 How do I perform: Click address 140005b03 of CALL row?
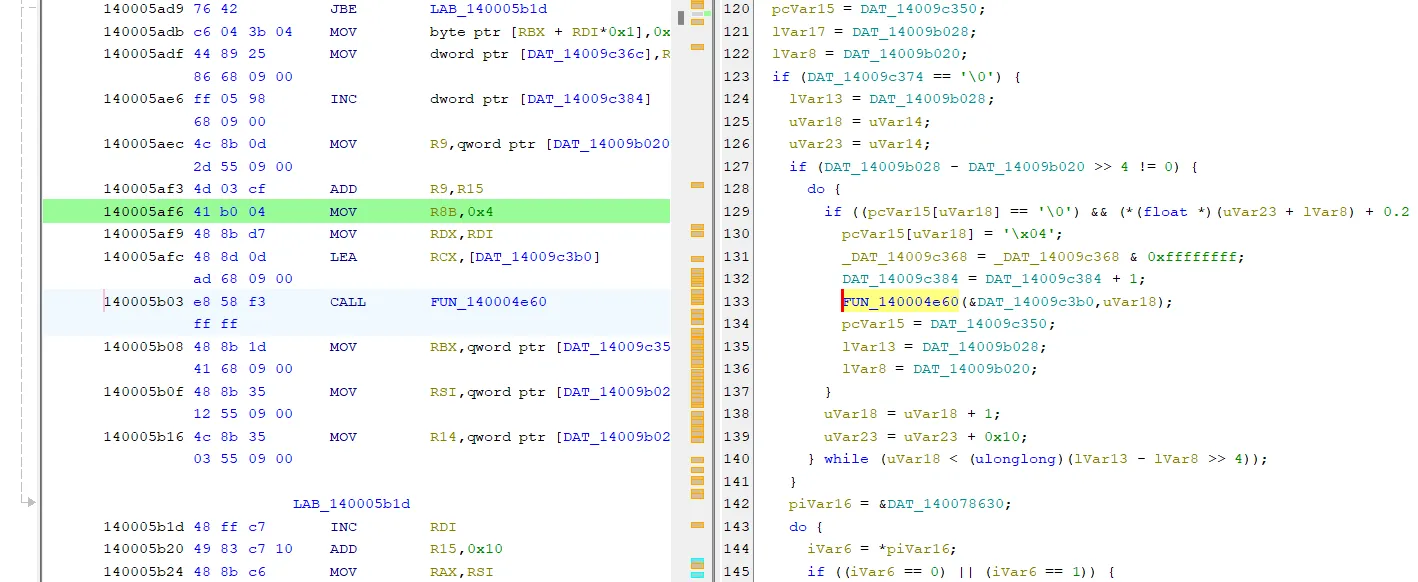pyautogui.click(x=143, y=302)
